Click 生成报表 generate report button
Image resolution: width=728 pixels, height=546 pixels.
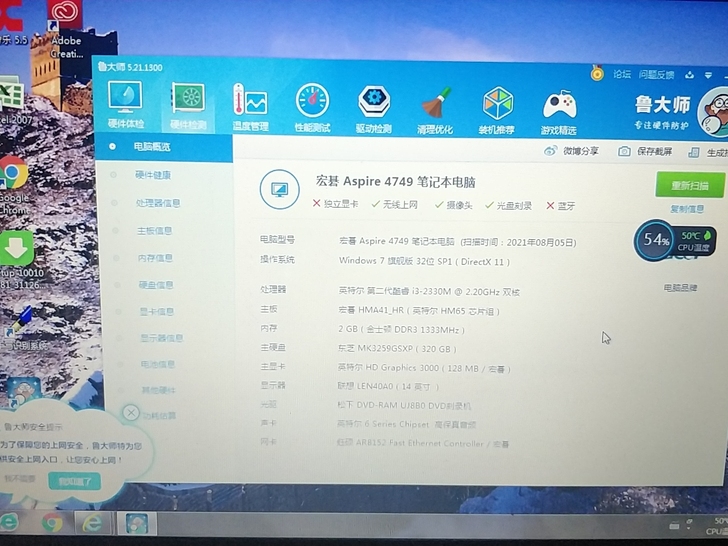(x=708, y=152)
